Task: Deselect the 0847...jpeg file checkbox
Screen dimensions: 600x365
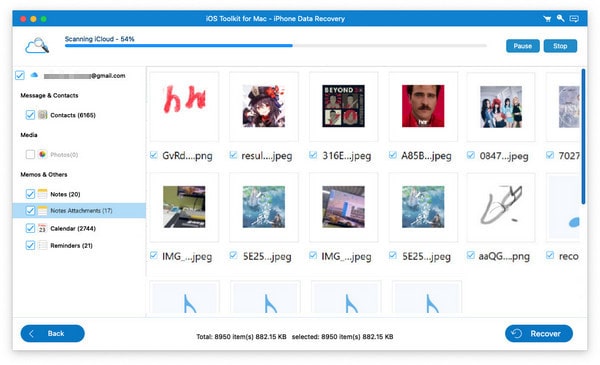Action: pyautogui.click(x=471, y=155)
